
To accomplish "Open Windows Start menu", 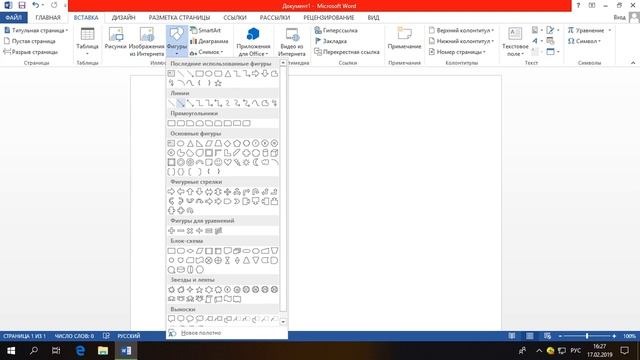I will (11, 351).
